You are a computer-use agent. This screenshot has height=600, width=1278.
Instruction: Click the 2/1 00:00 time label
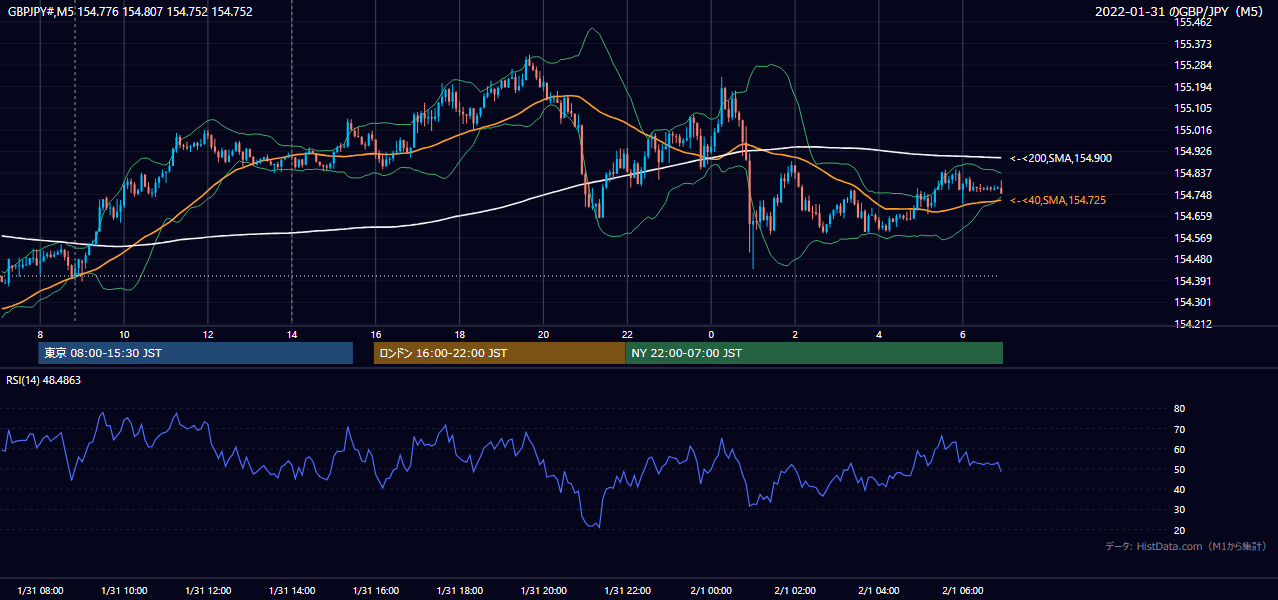click(711, 591)
